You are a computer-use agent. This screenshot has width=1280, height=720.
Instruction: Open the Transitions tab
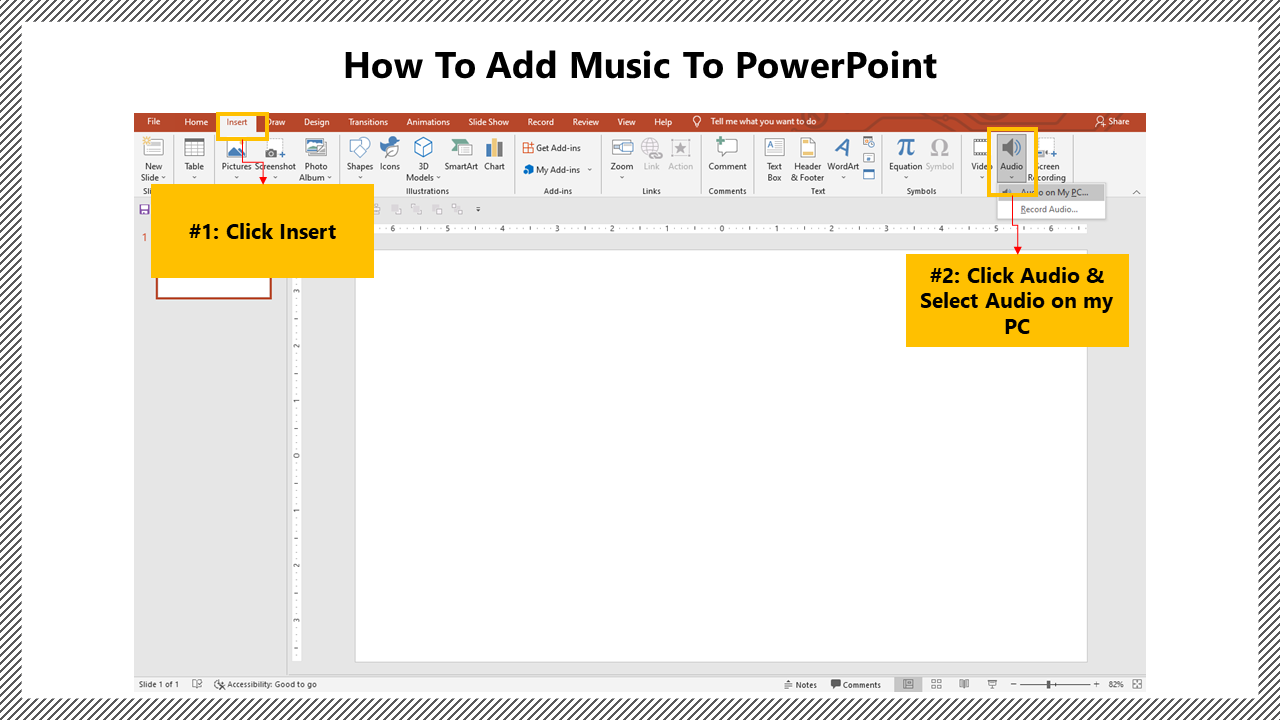pyautogui.click(x=368, y=122)
